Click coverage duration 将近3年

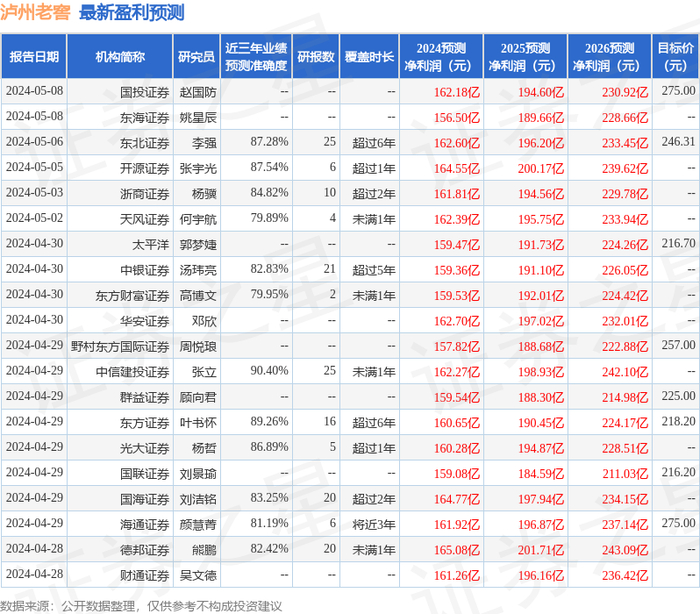coord(374,525)
